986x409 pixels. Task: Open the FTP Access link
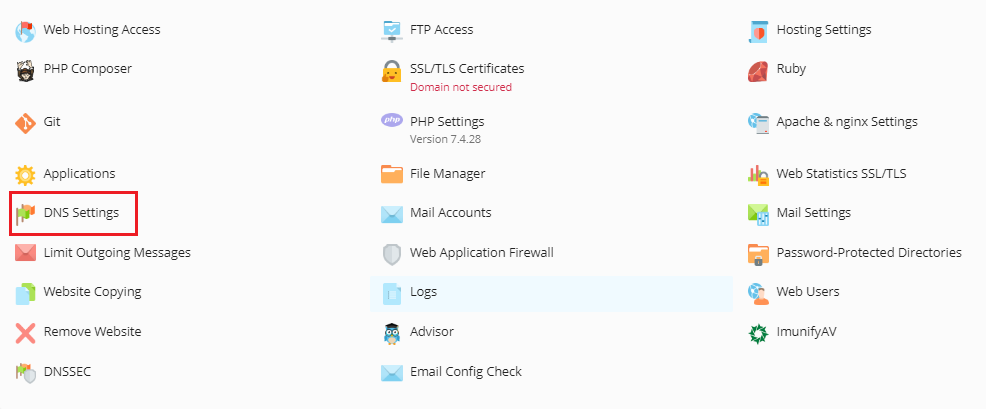(x=441, y=30)
